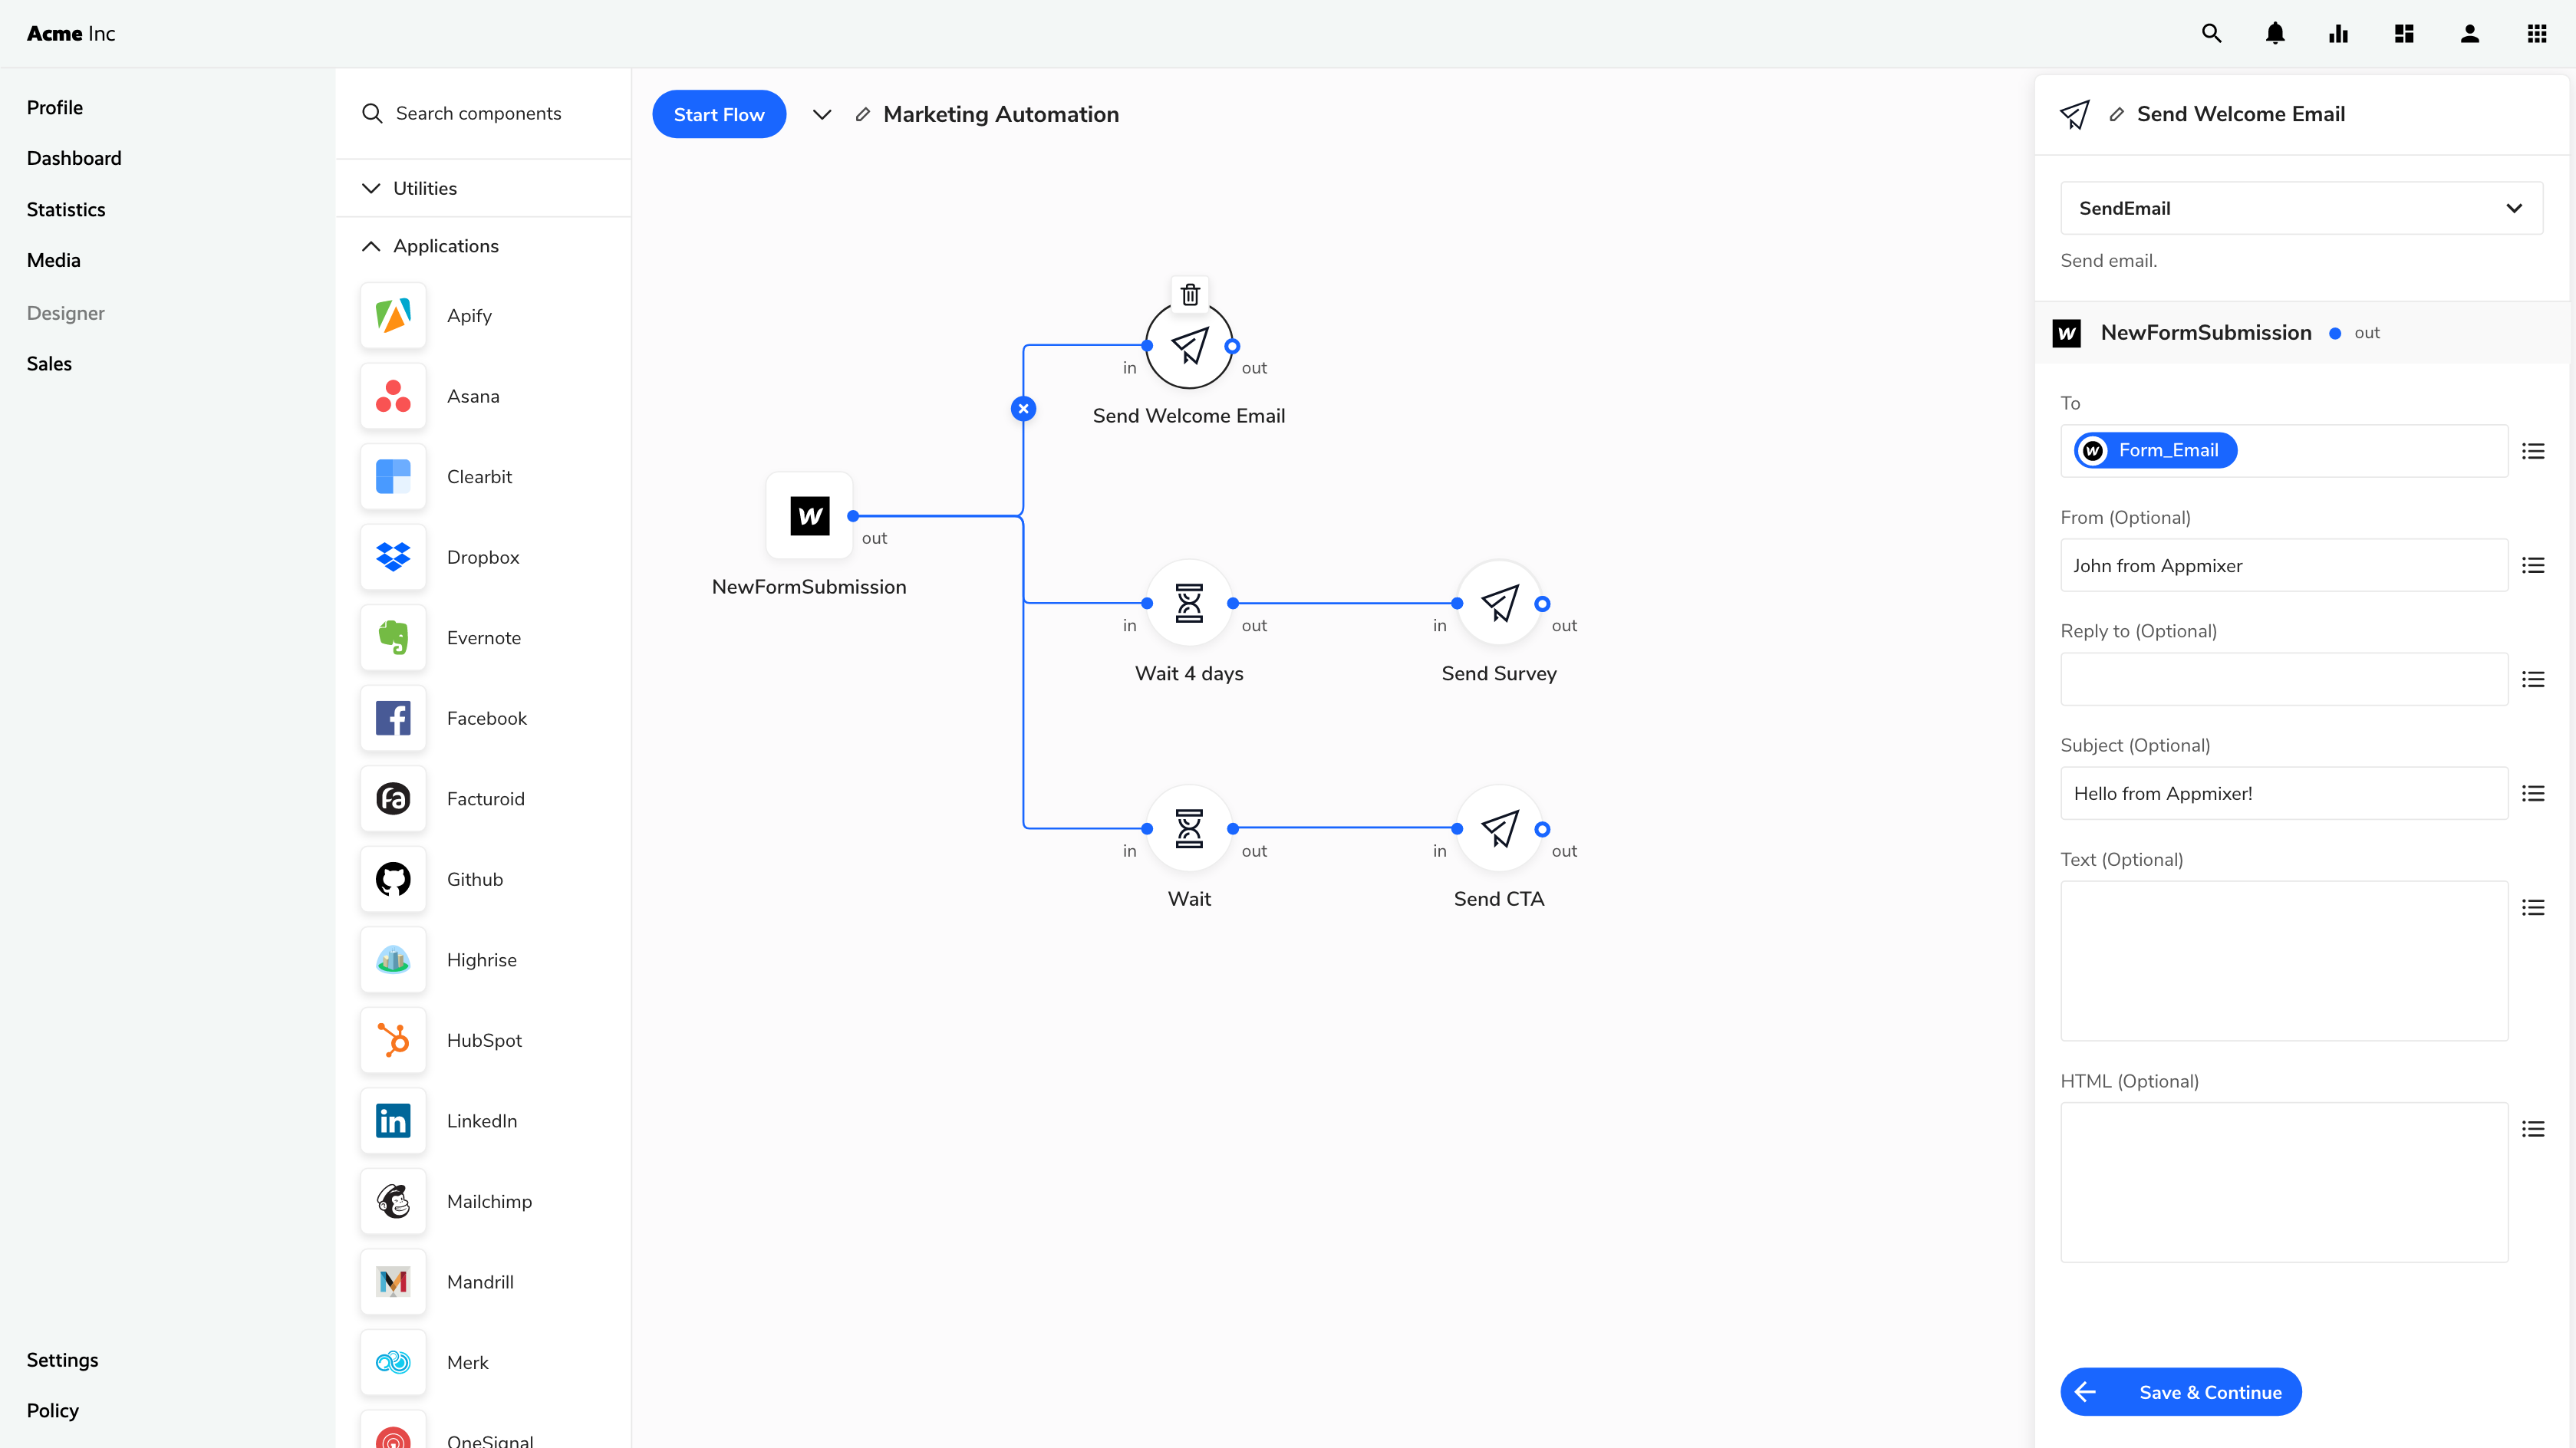Open the SendEmail action dropdown
This screenshot has height=1448, width=2576.
(2301, 208)
